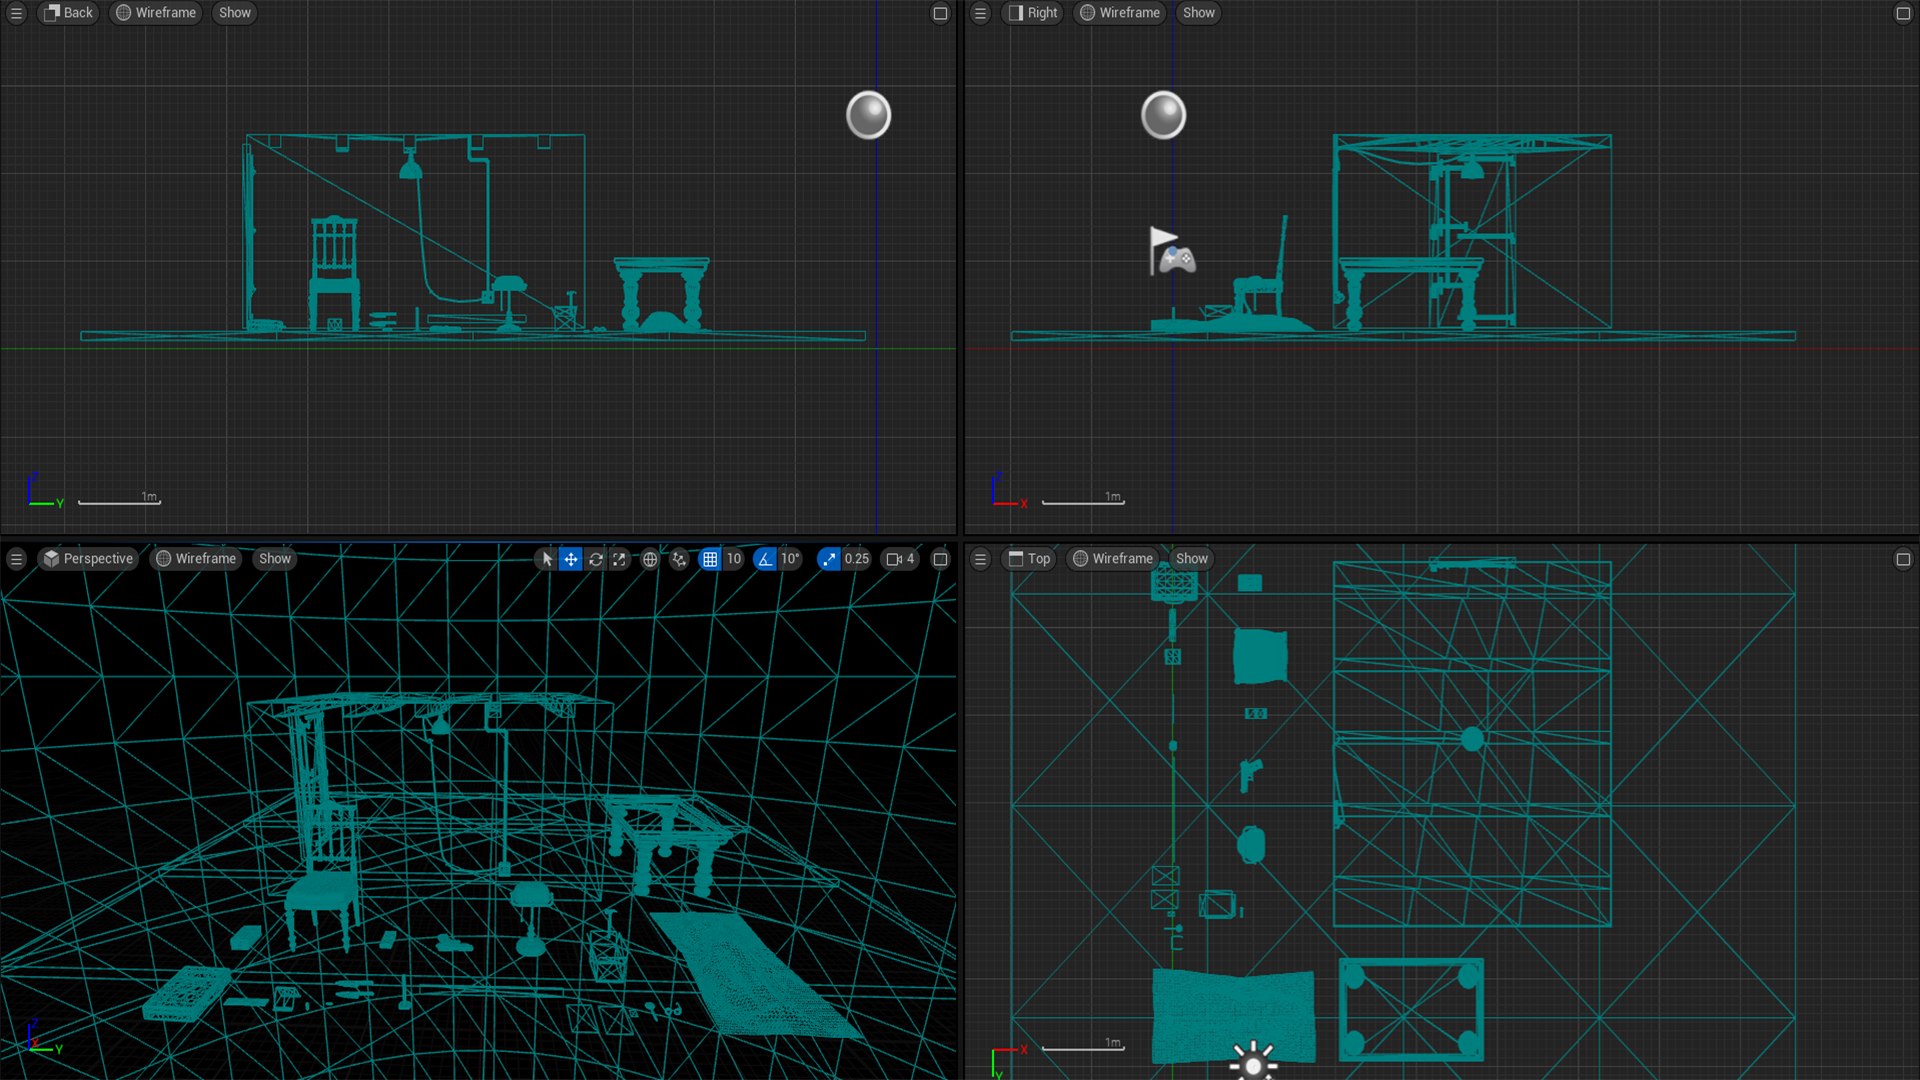Screen dimensions: 1920x1080
Task: Activate the Rotate tool
Action: pos(595,559)
